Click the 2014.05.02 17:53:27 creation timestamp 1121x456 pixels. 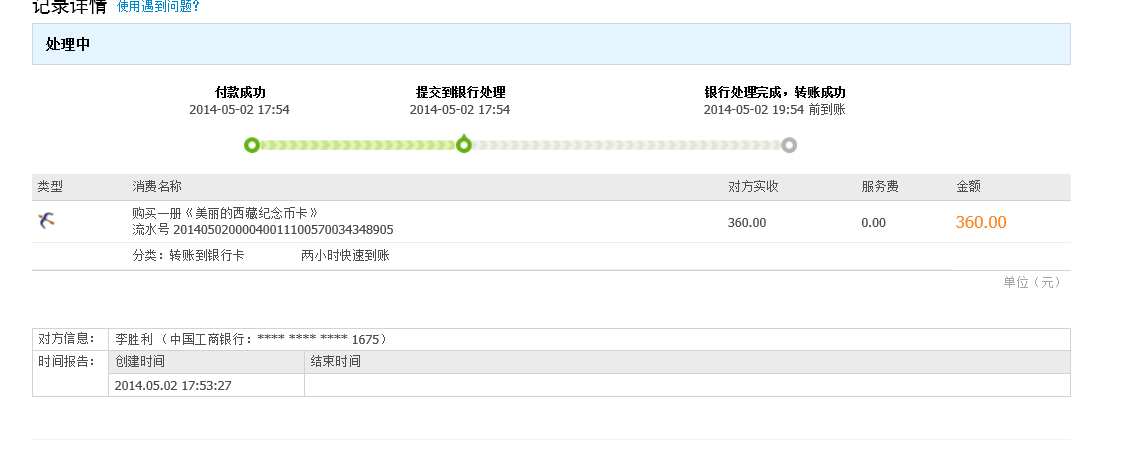point(173,385)
